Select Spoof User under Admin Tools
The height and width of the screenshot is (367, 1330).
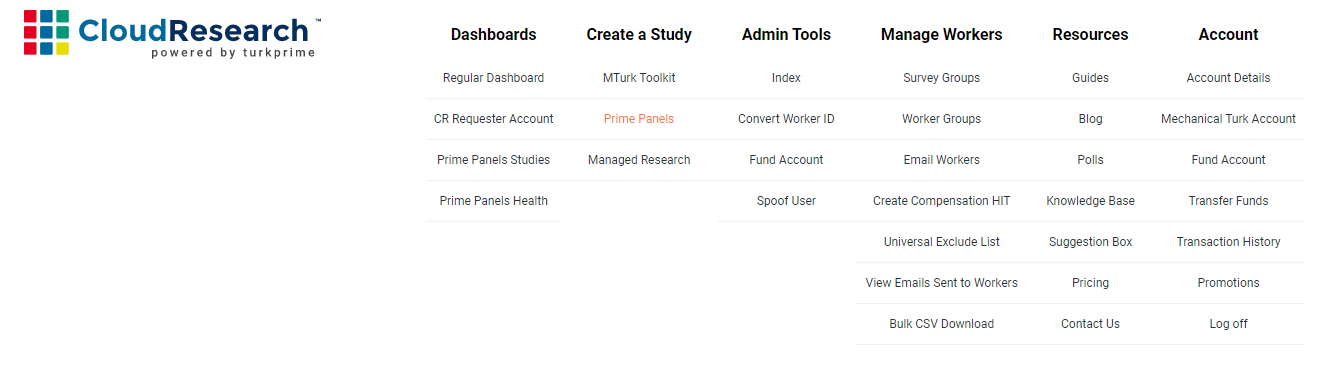coord(786,201)
